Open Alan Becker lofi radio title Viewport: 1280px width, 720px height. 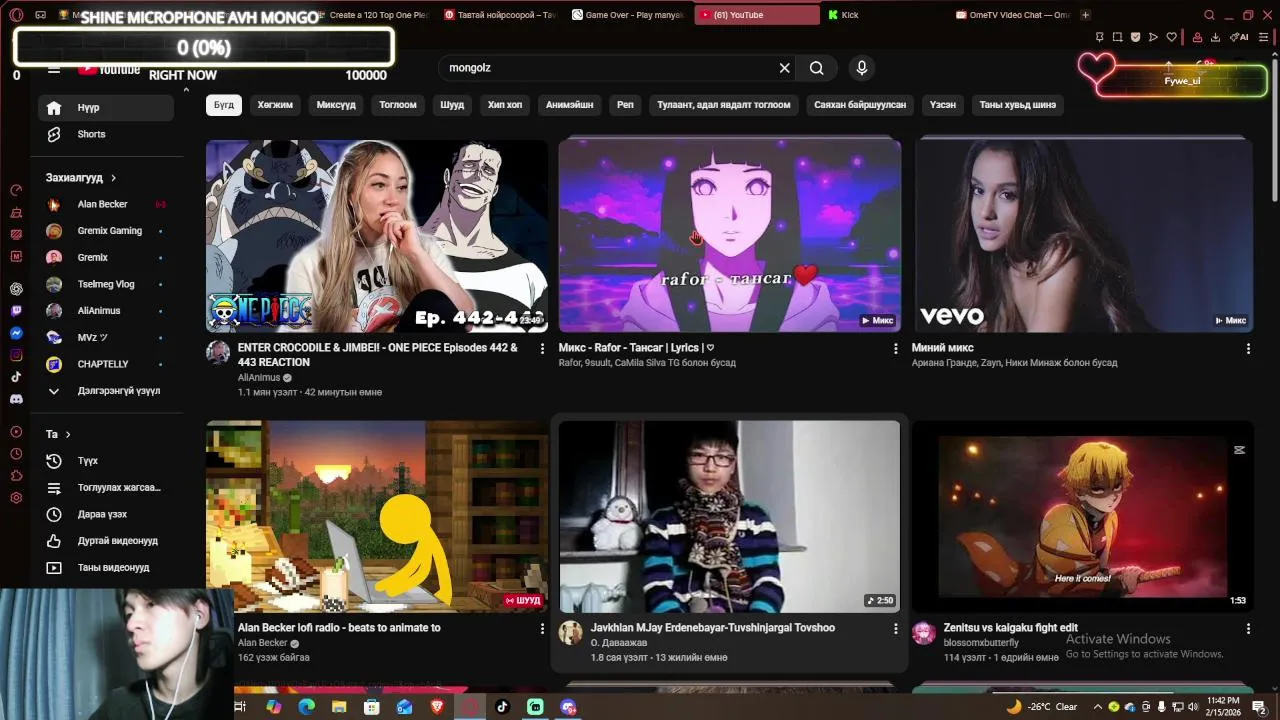coord(339,628)
